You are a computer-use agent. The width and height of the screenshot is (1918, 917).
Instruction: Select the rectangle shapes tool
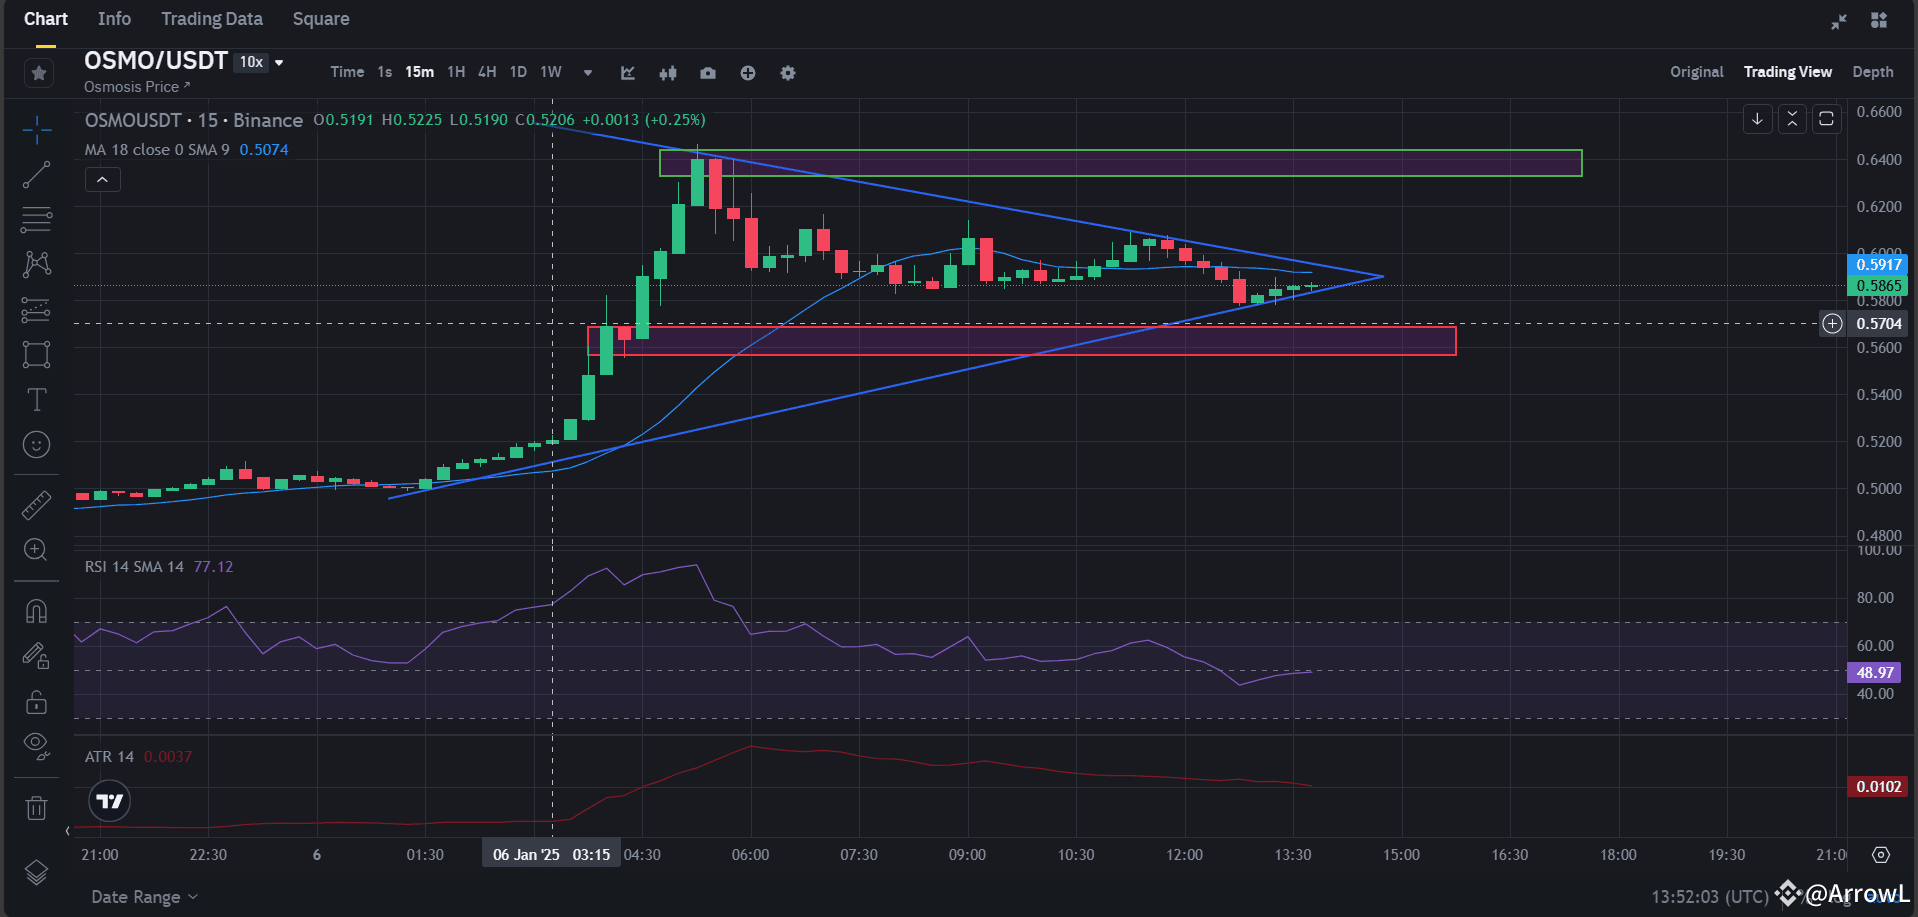pos(37,355)
